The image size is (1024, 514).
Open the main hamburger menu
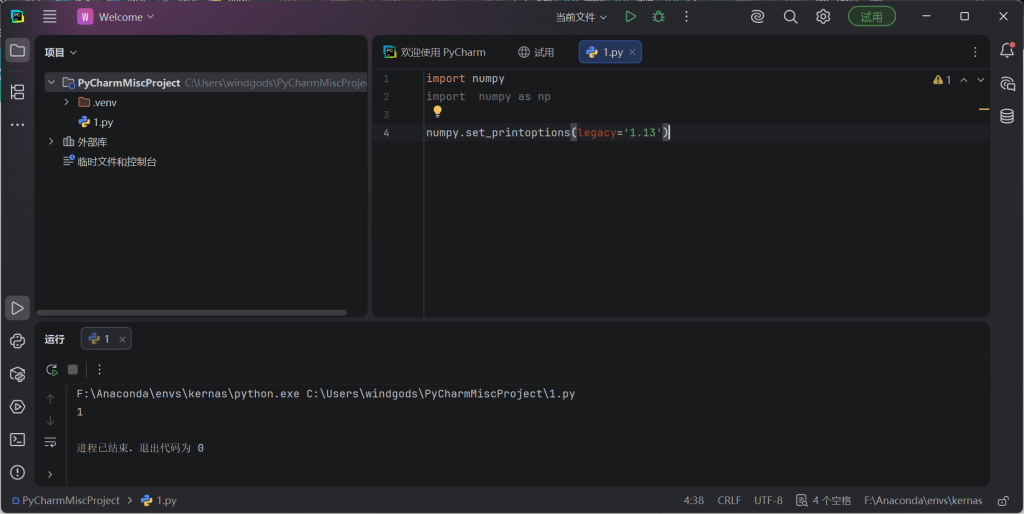(50, 17)
